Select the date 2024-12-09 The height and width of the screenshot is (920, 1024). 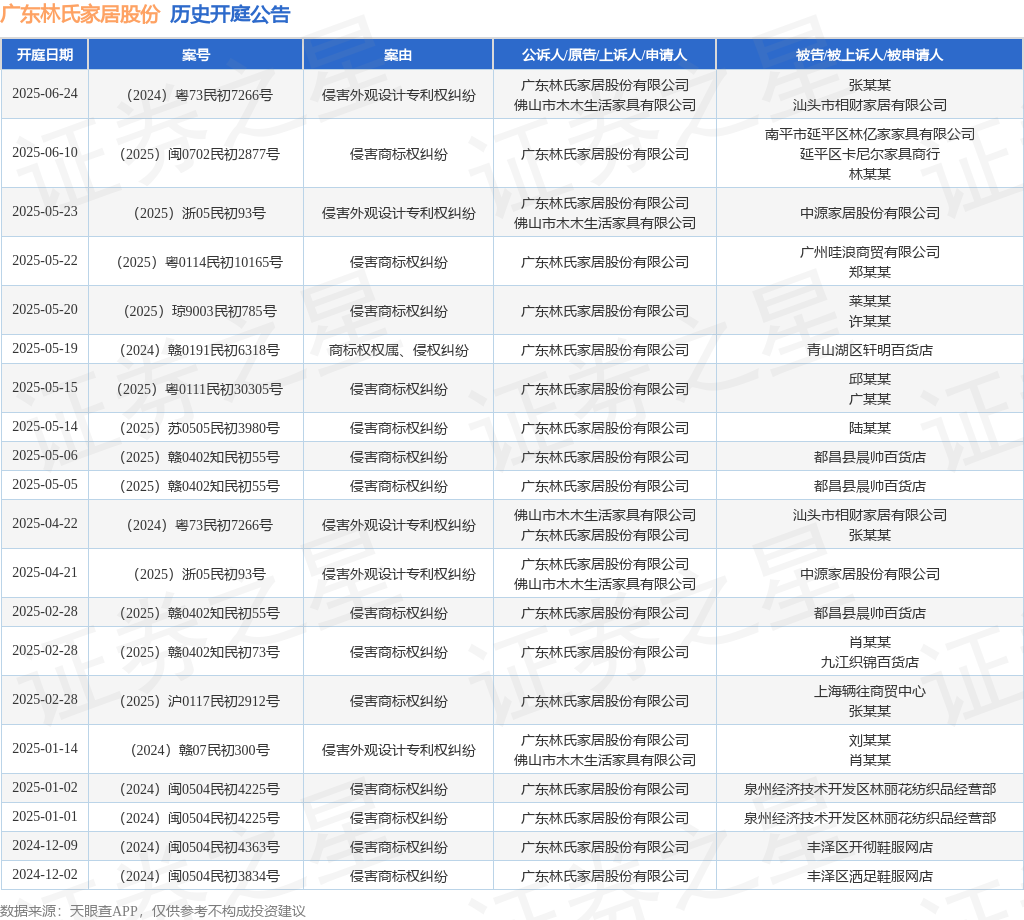click(x=44, y=846)
